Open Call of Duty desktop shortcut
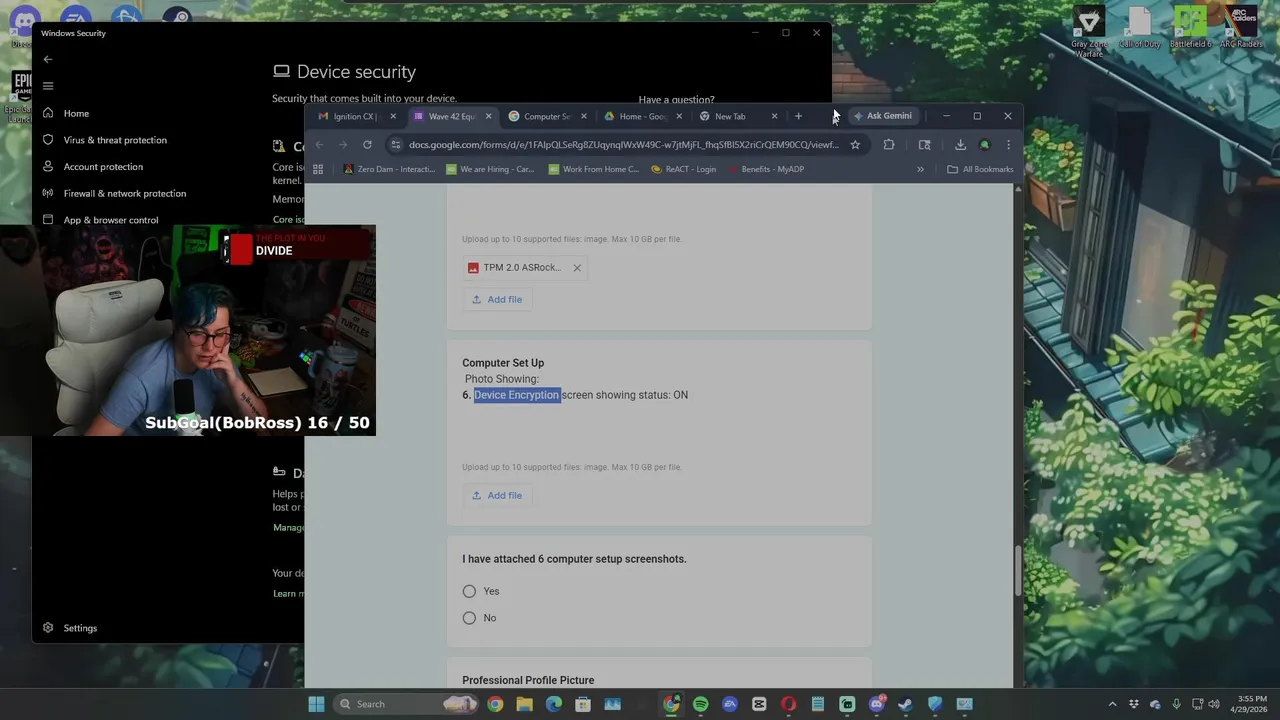The height and width of the screenshot is (720, 1280). (1139, 28)
